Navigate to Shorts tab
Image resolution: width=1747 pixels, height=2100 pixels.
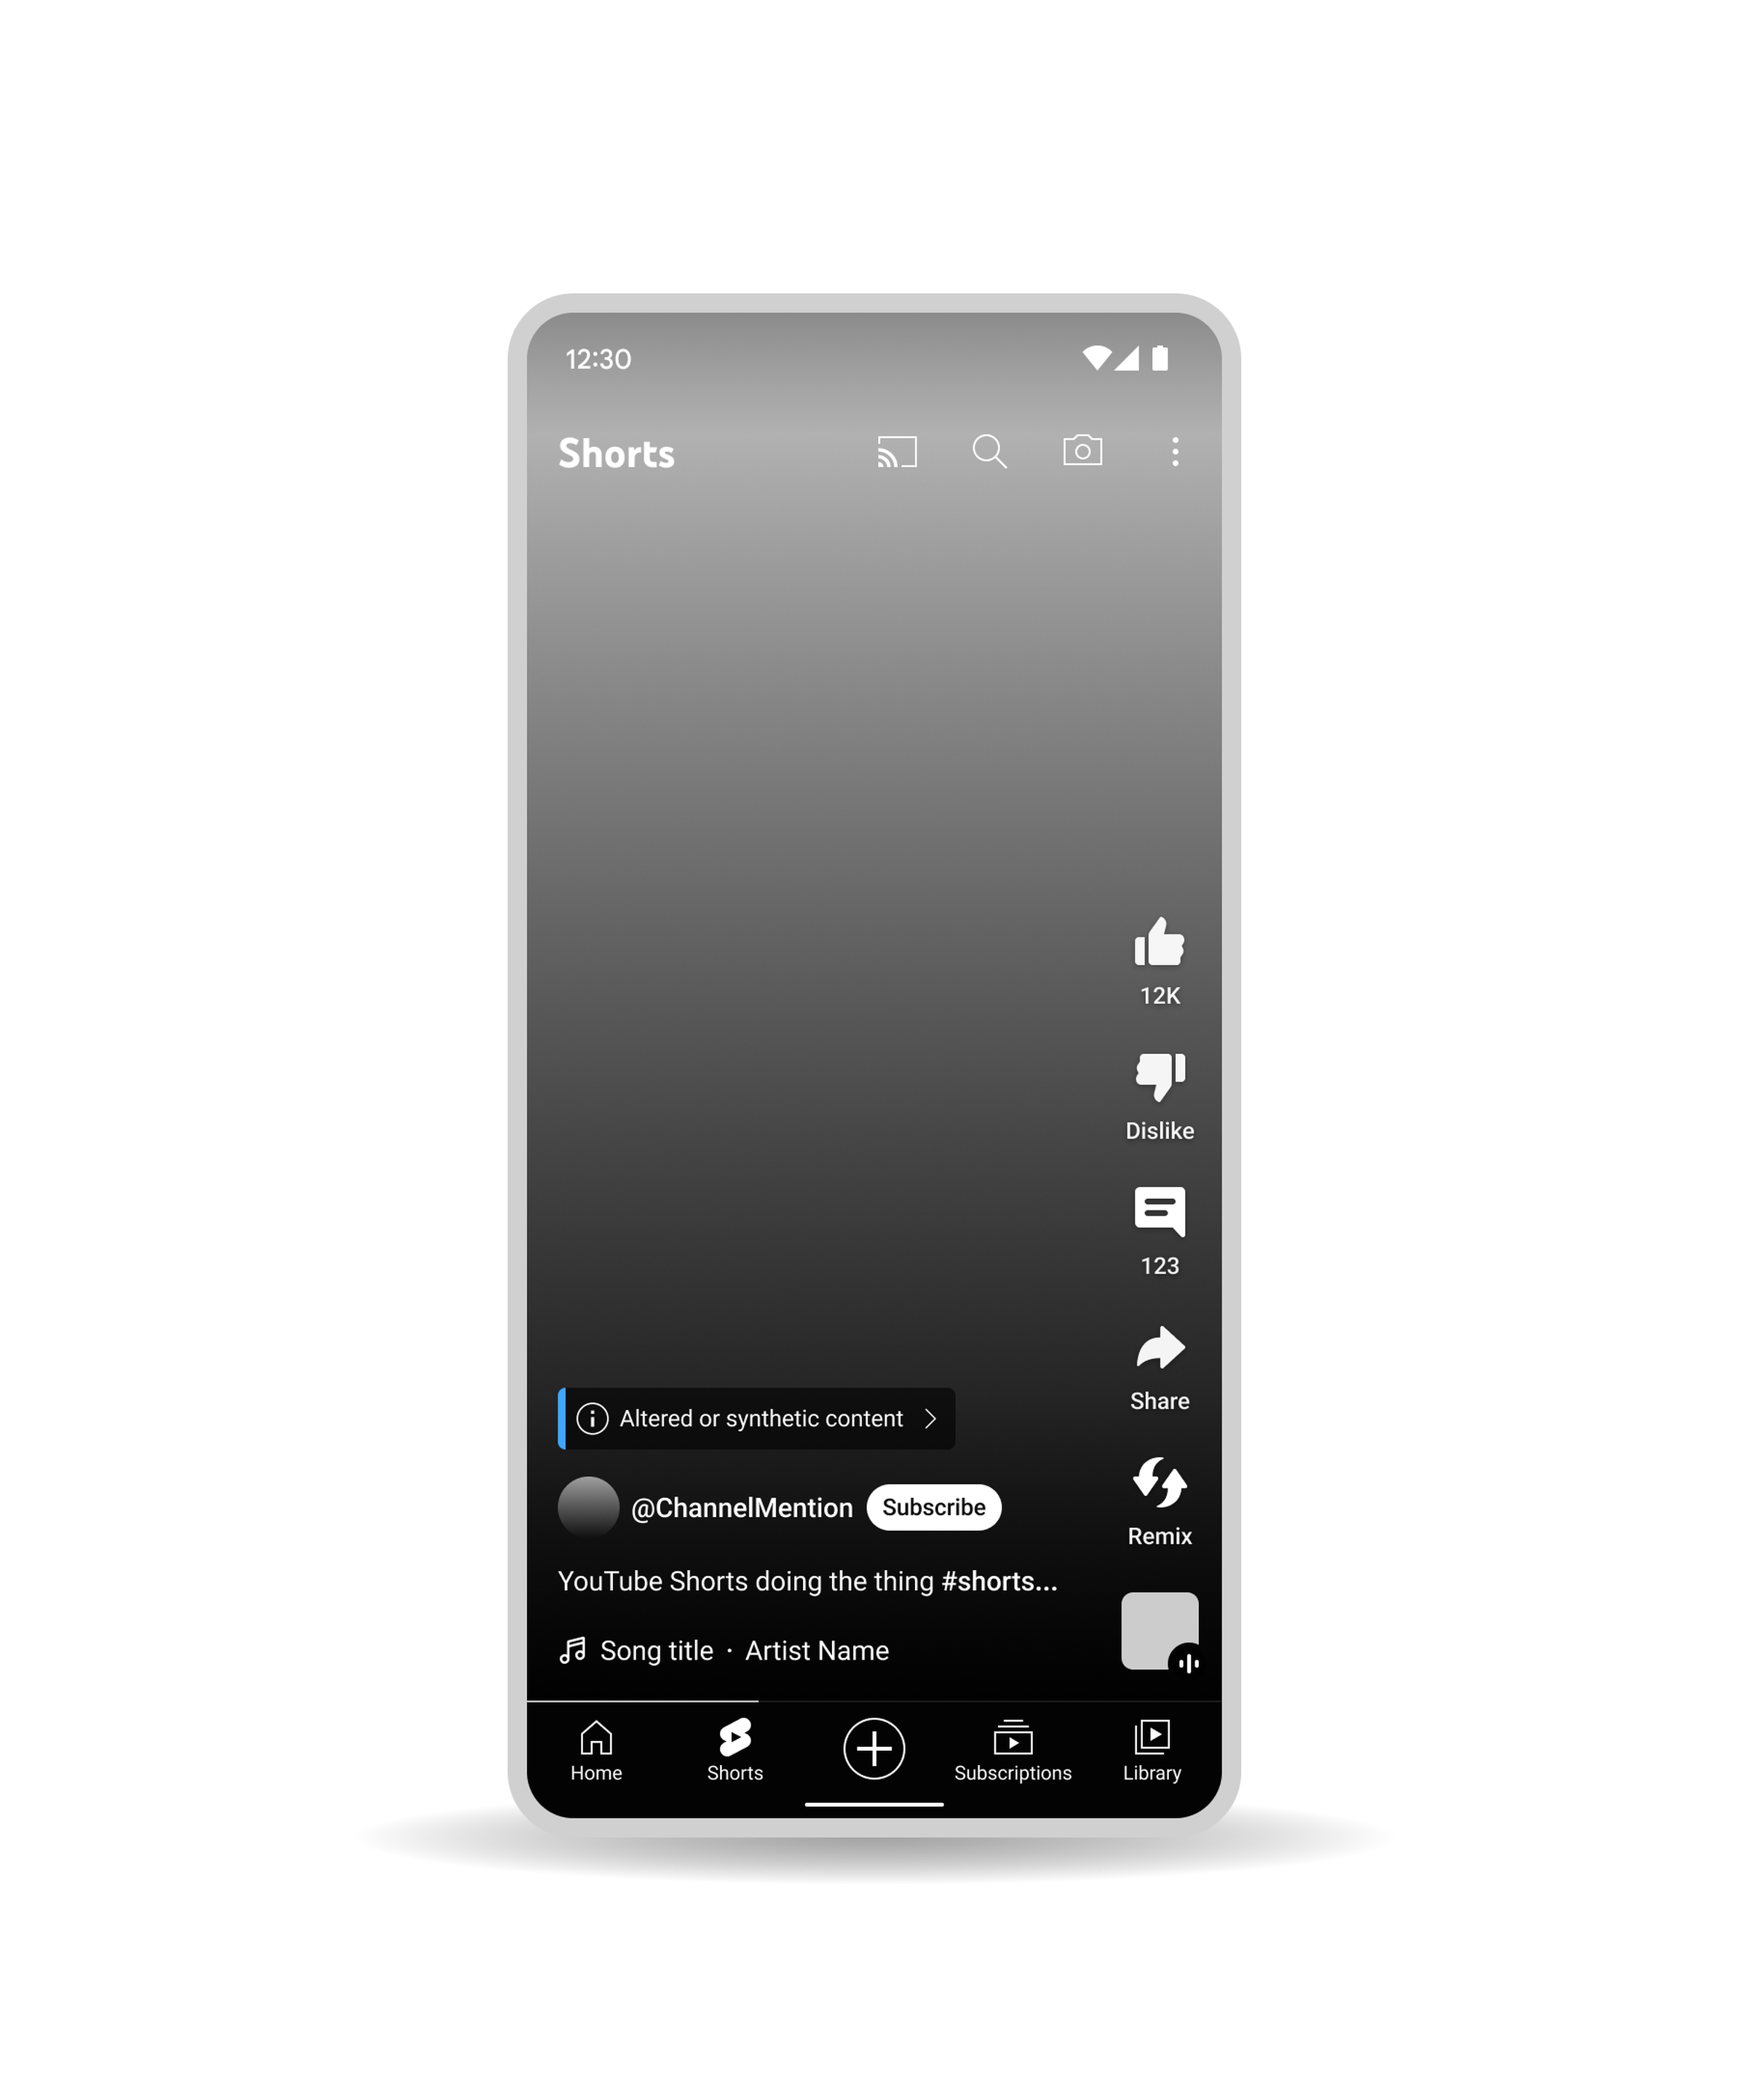click(736, 1753)
